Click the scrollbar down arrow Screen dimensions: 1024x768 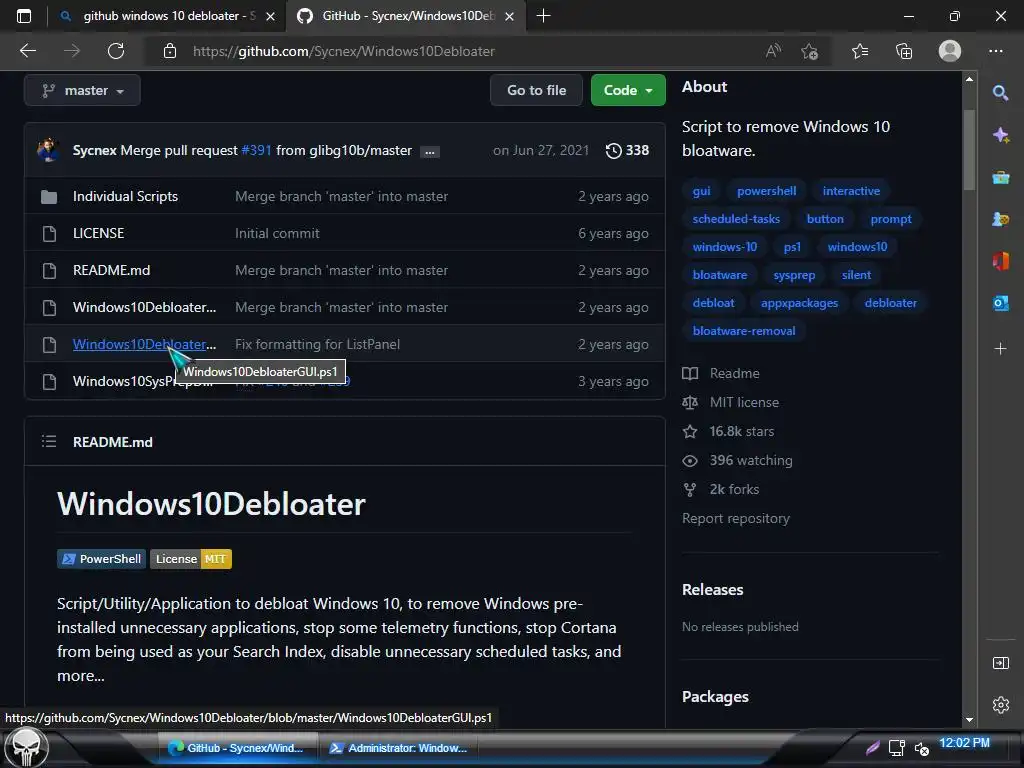coord(969,720)
